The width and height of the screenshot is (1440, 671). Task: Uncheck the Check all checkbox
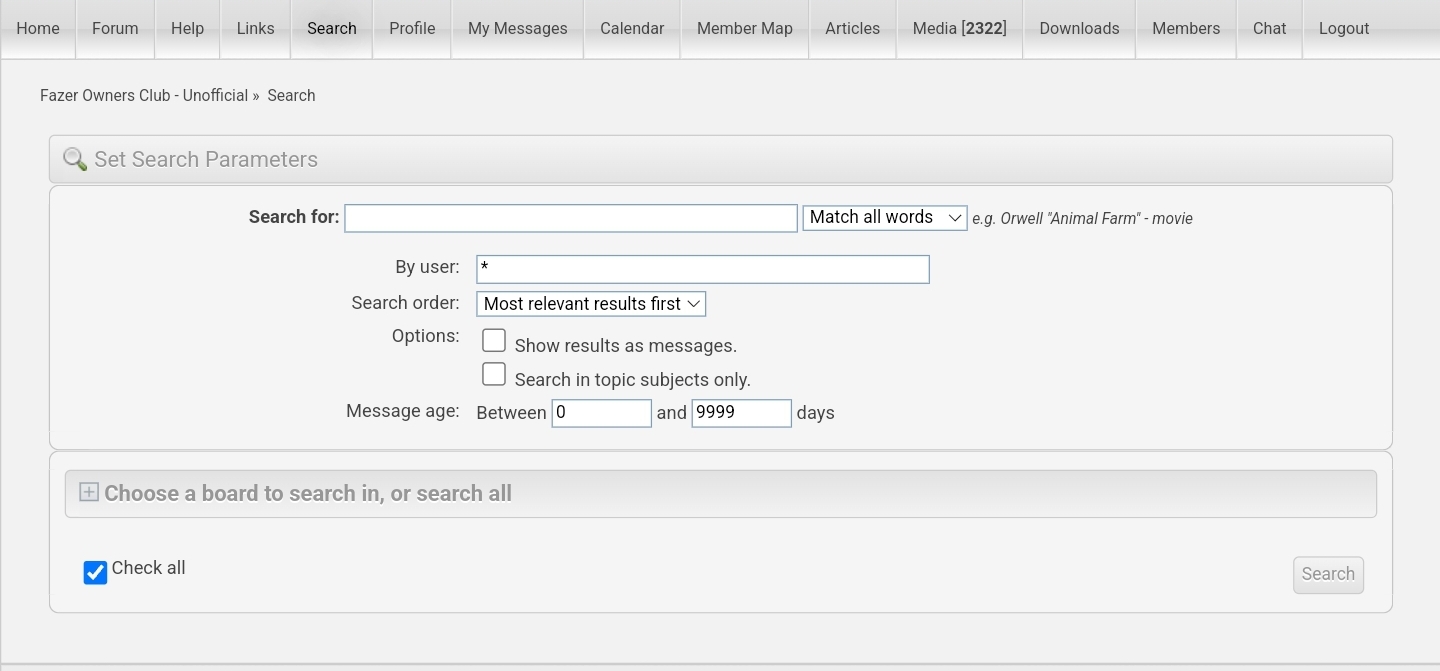(x=95, y=572)
